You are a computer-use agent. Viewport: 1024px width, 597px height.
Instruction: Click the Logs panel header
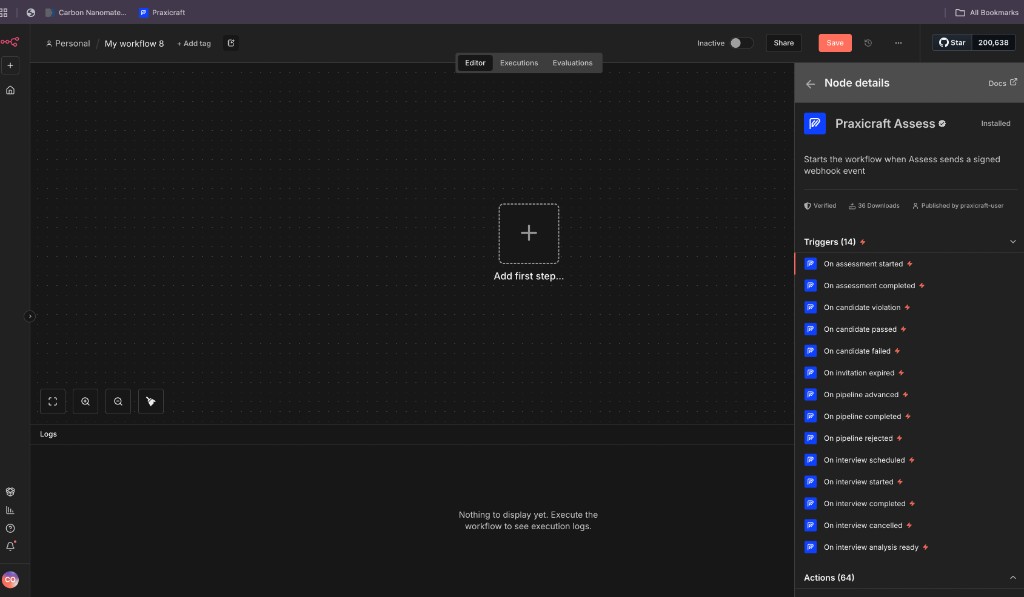[x=412, y=434]
